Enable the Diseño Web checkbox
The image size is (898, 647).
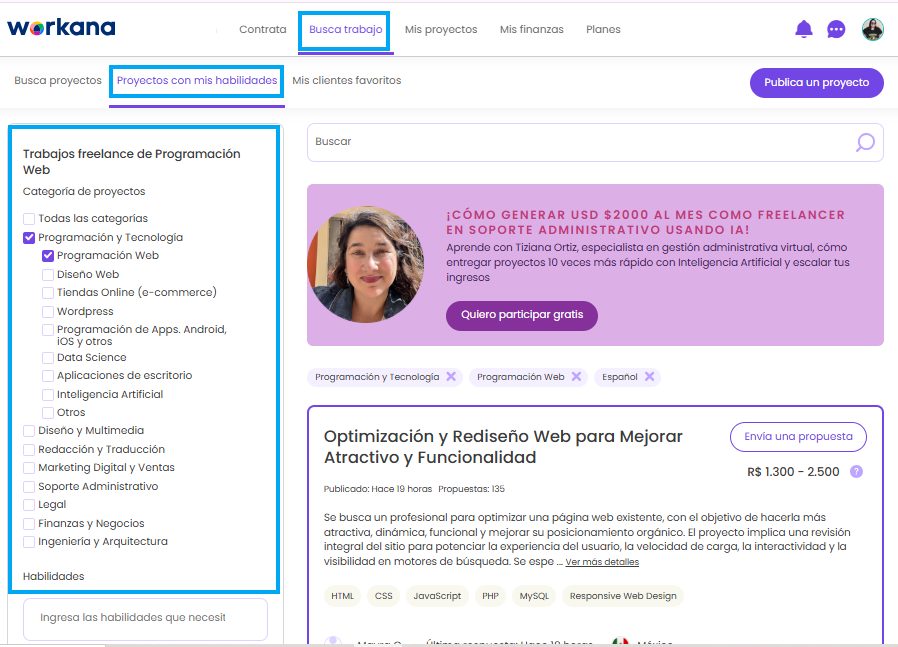[x=48, y=275]
